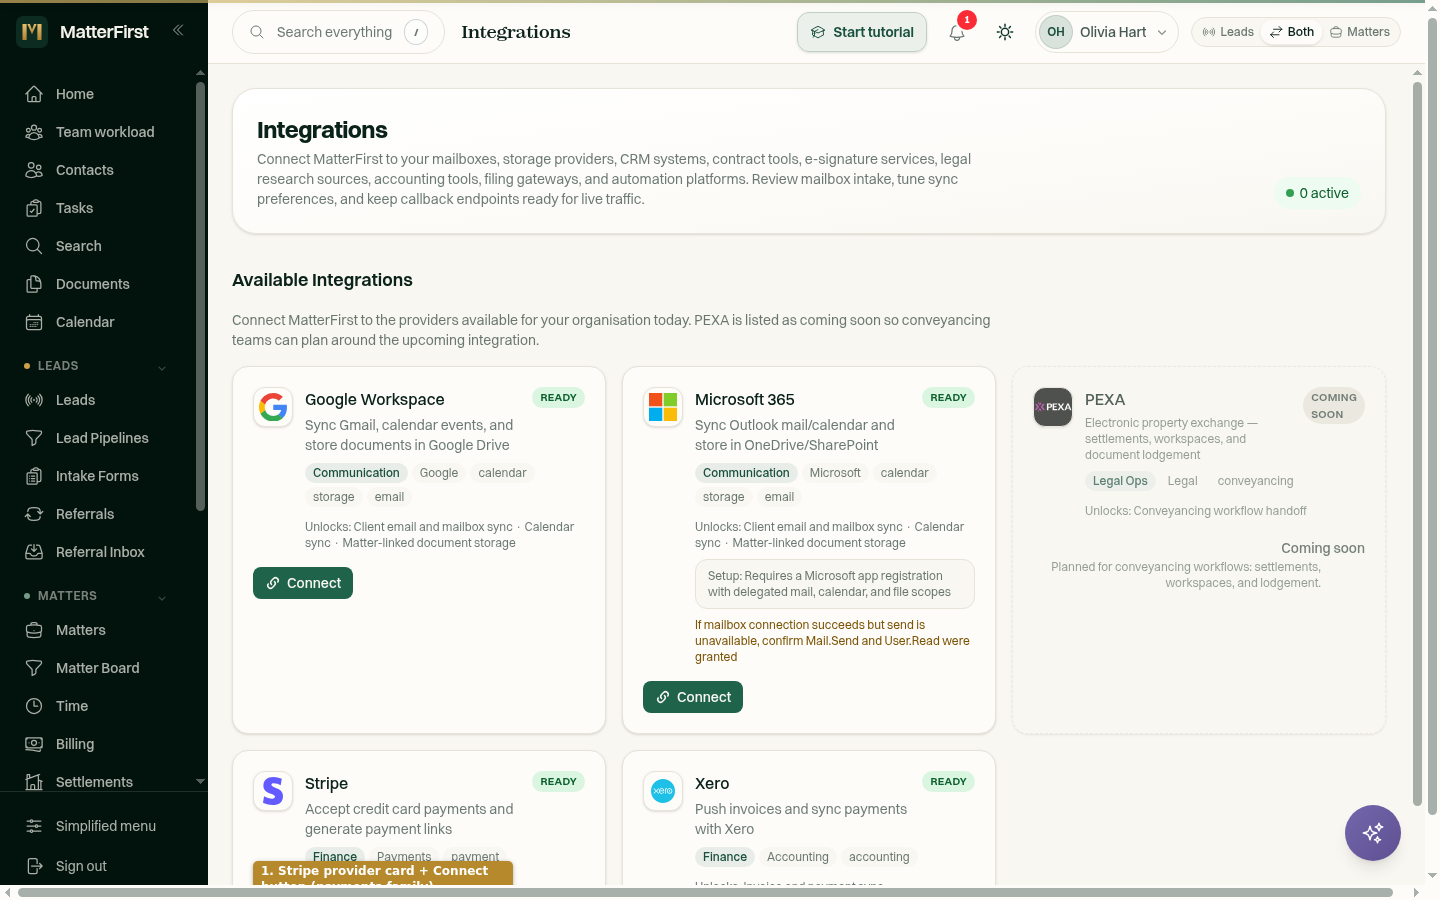Click the Accounting tag on Xero
1440x900 pixels.
[x=798, y=857]
